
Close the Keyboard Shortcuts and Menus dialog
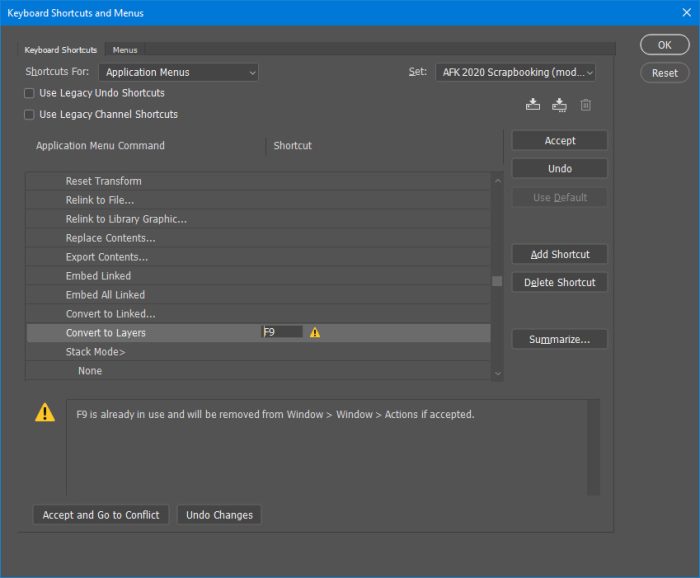click(x=685, y=13)
